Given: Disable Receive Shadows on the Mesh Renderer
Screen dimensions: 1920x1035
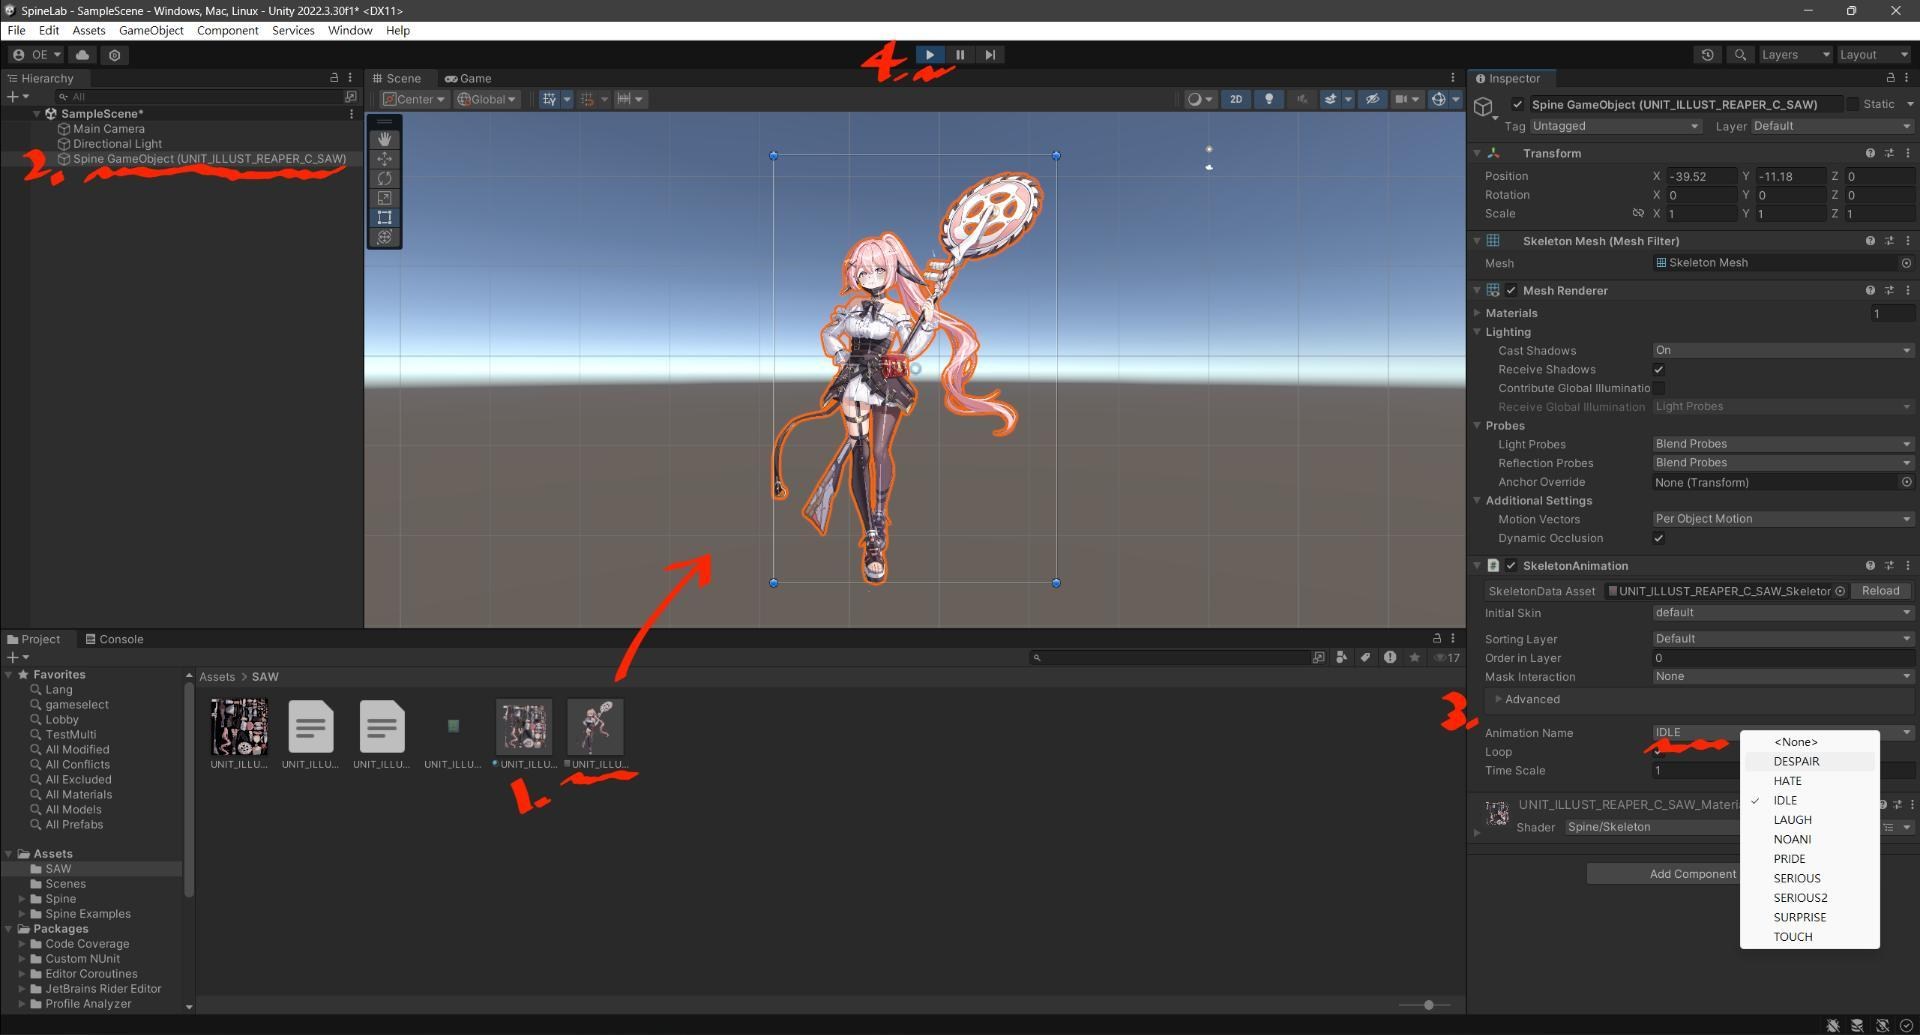Looking at the screenshot, I should click(x=1658, y=369).
